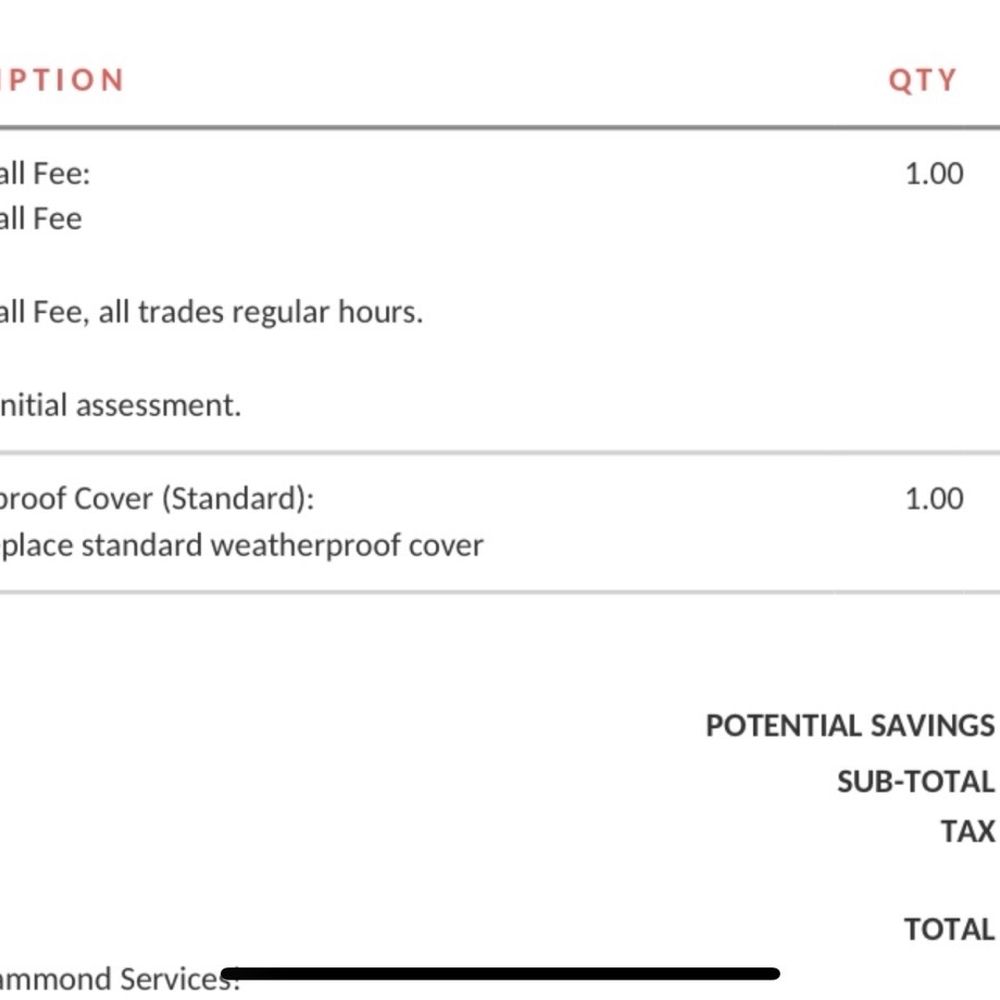The height and width of the screenshot is (1000, 1000).
Task: Tap the divider below weatherproof cover row
Action: (x=500, y=592)
